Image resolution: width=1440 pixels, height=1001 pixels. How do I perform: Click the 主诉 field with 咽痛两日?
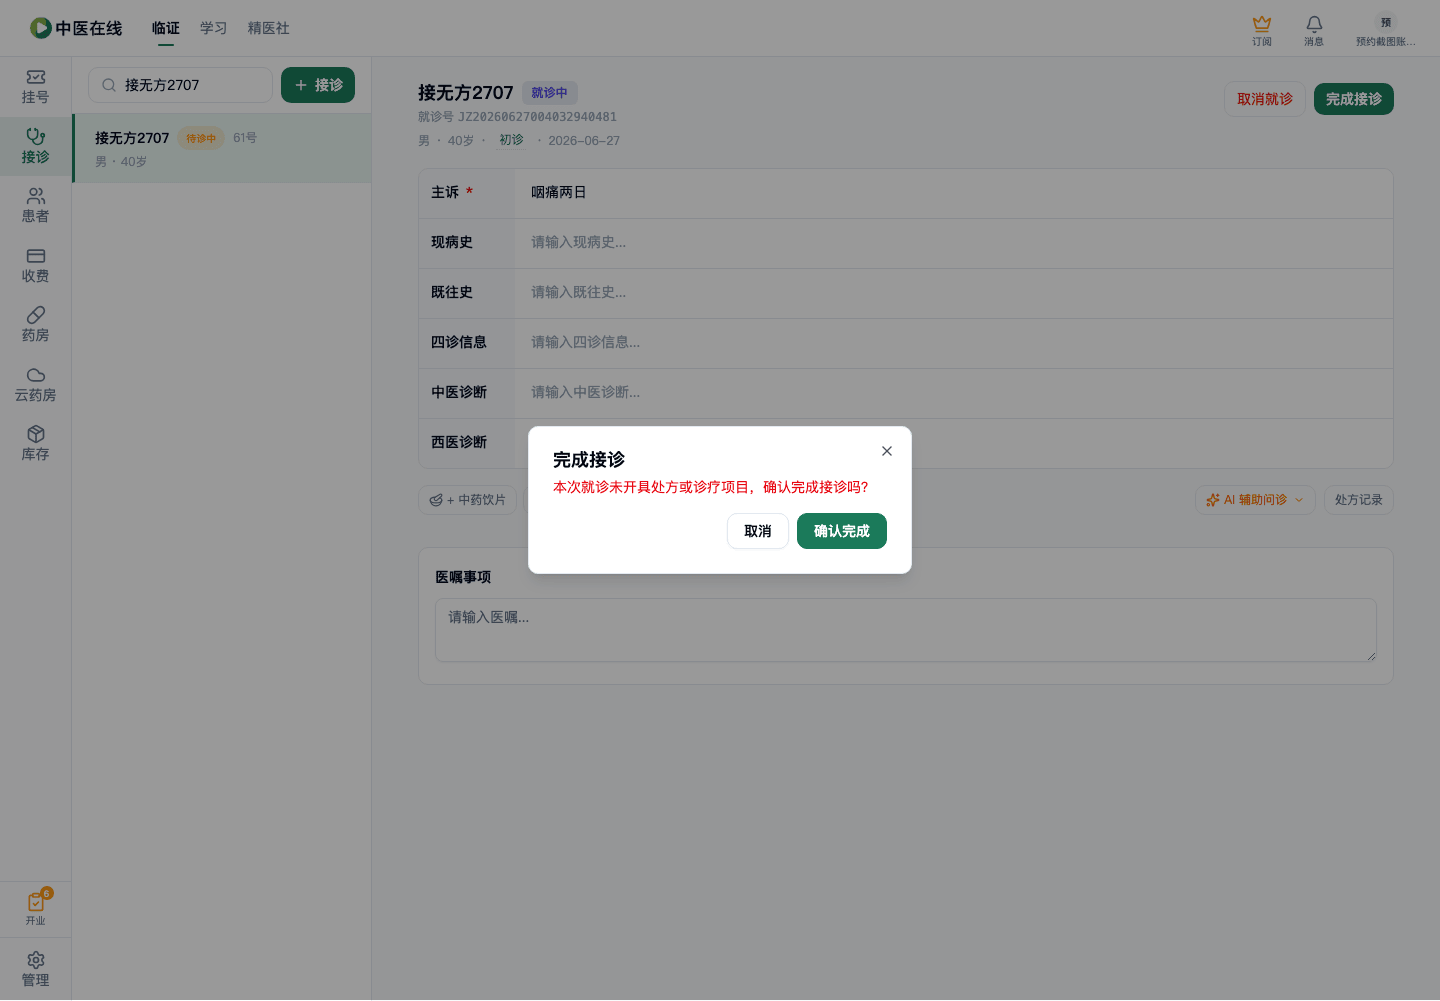(x=955, y=193)
